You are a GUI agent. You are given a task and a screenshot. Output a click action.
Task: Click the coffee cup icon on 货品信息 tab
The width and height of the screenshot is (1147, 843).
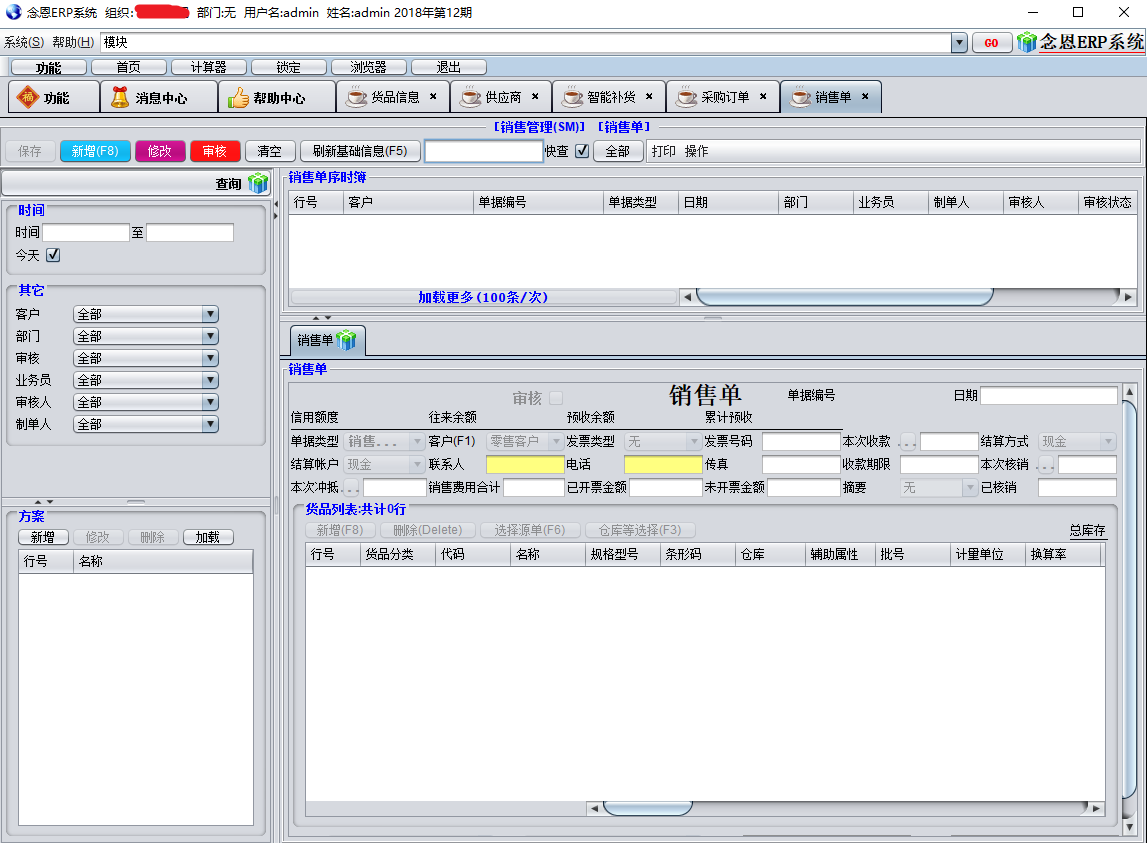coord(356,97)
